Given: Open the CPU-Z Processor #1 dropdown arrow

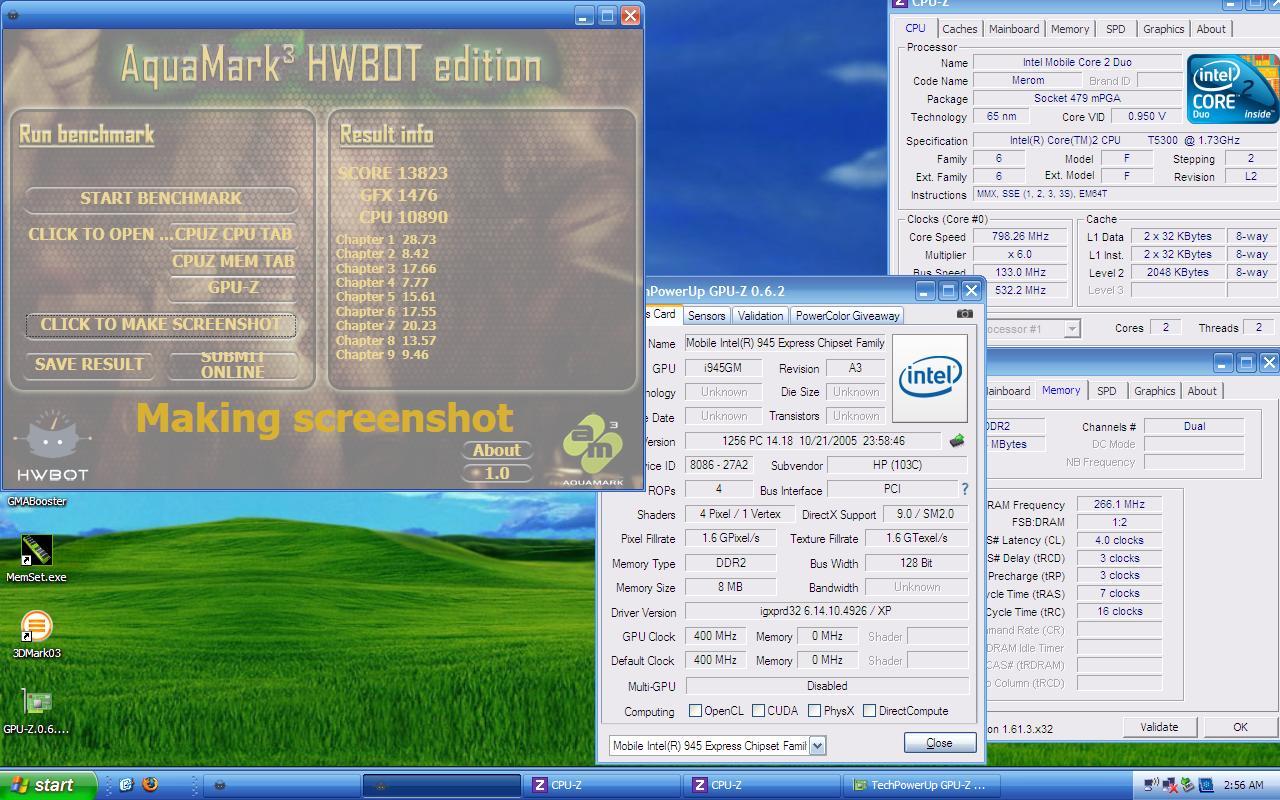Looking at the screenshot, I should point(1071,328).
